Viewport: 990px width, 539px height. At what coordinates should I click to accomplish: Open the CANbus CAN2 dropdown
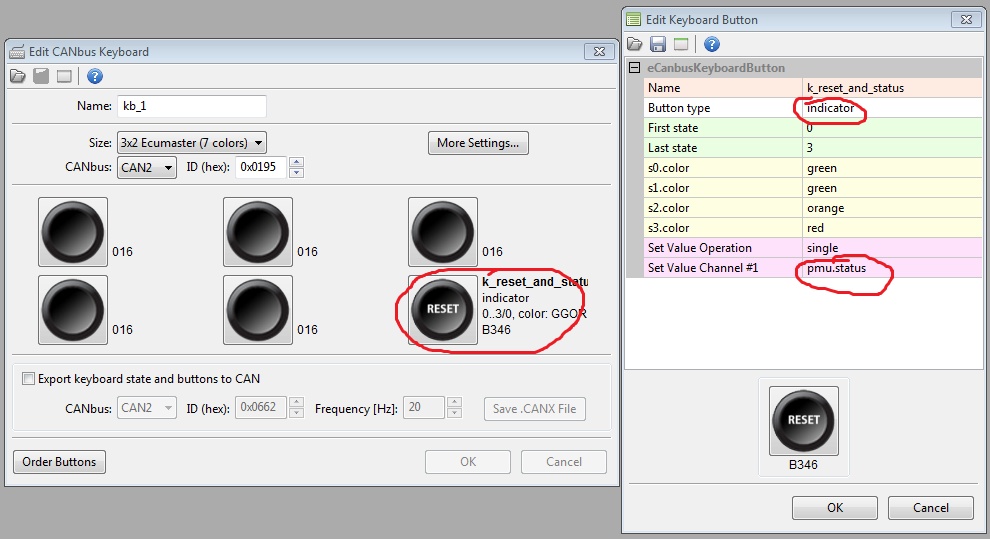(147, 167)
